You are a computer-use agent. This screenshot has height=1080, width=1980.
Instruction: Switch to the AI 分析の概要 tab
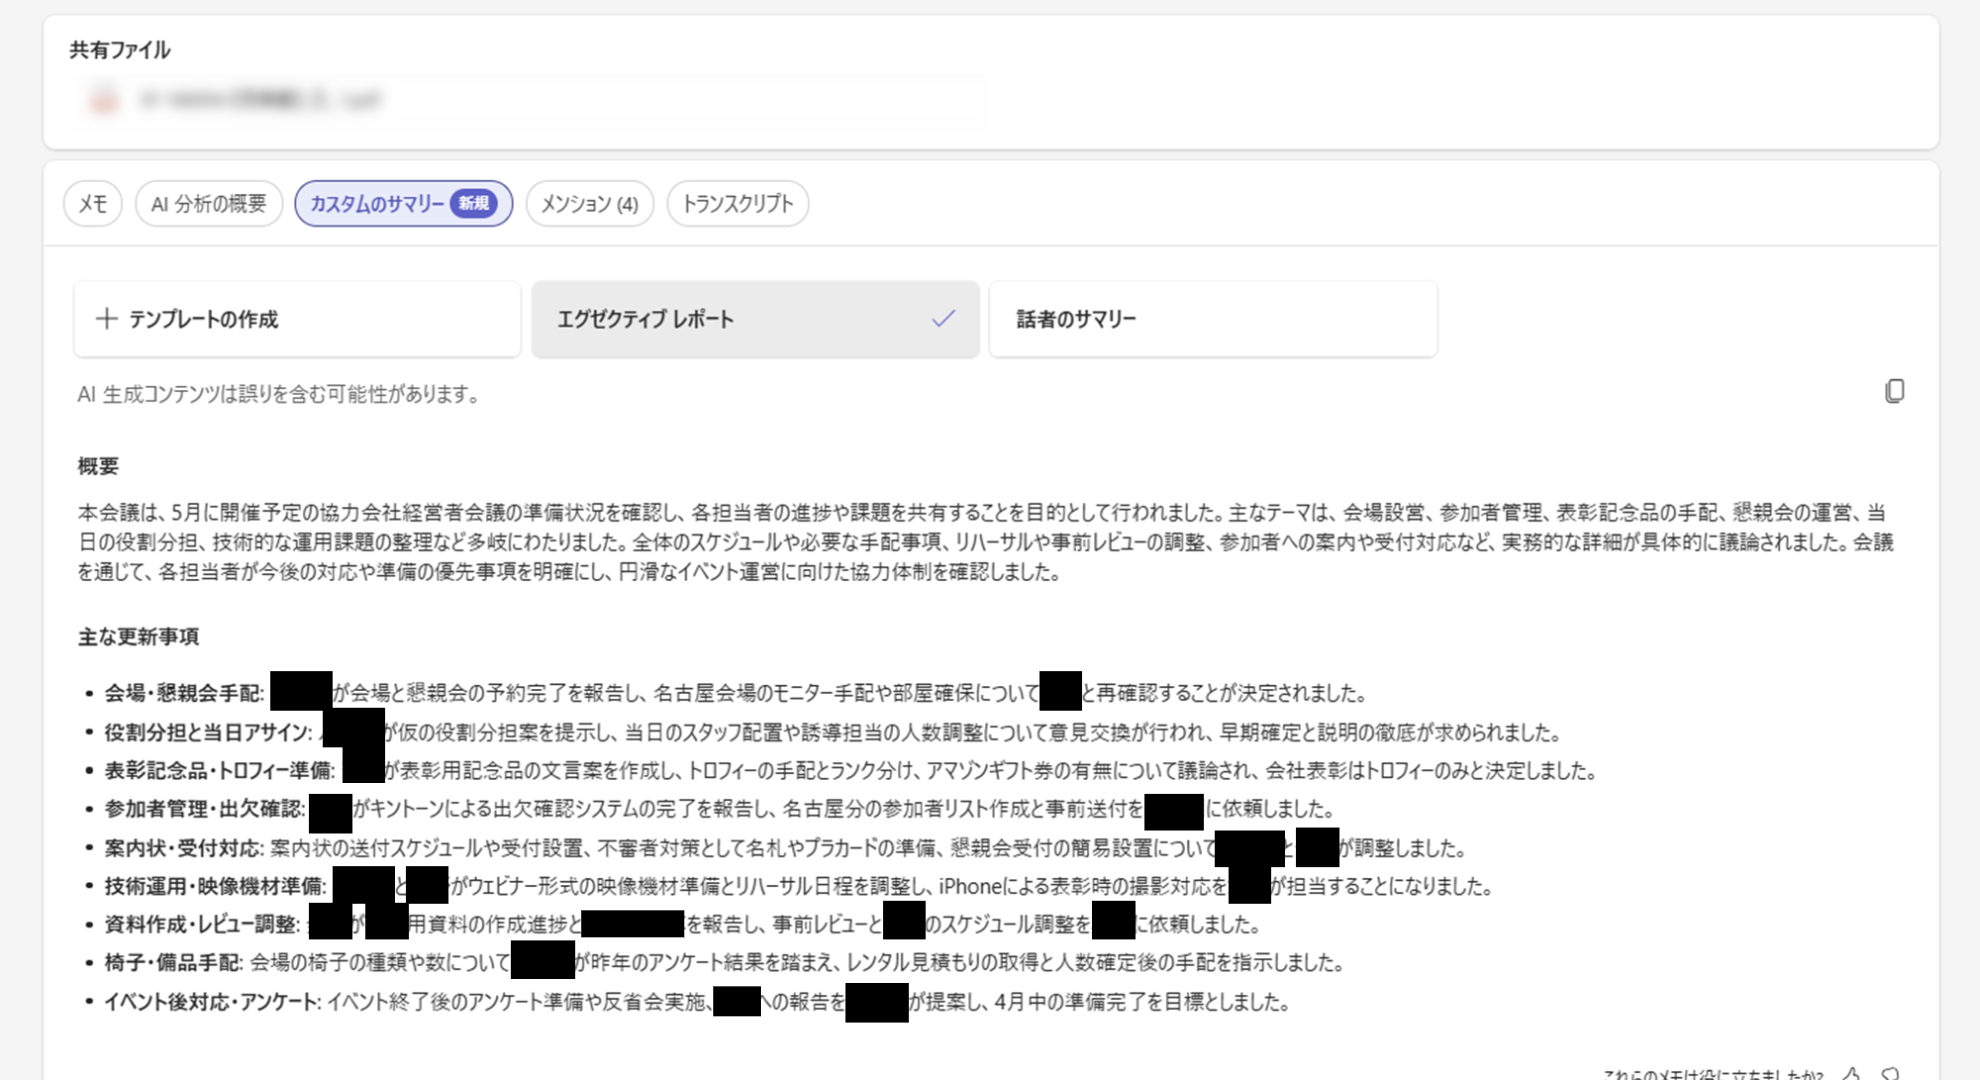click(x=208, y=204)
